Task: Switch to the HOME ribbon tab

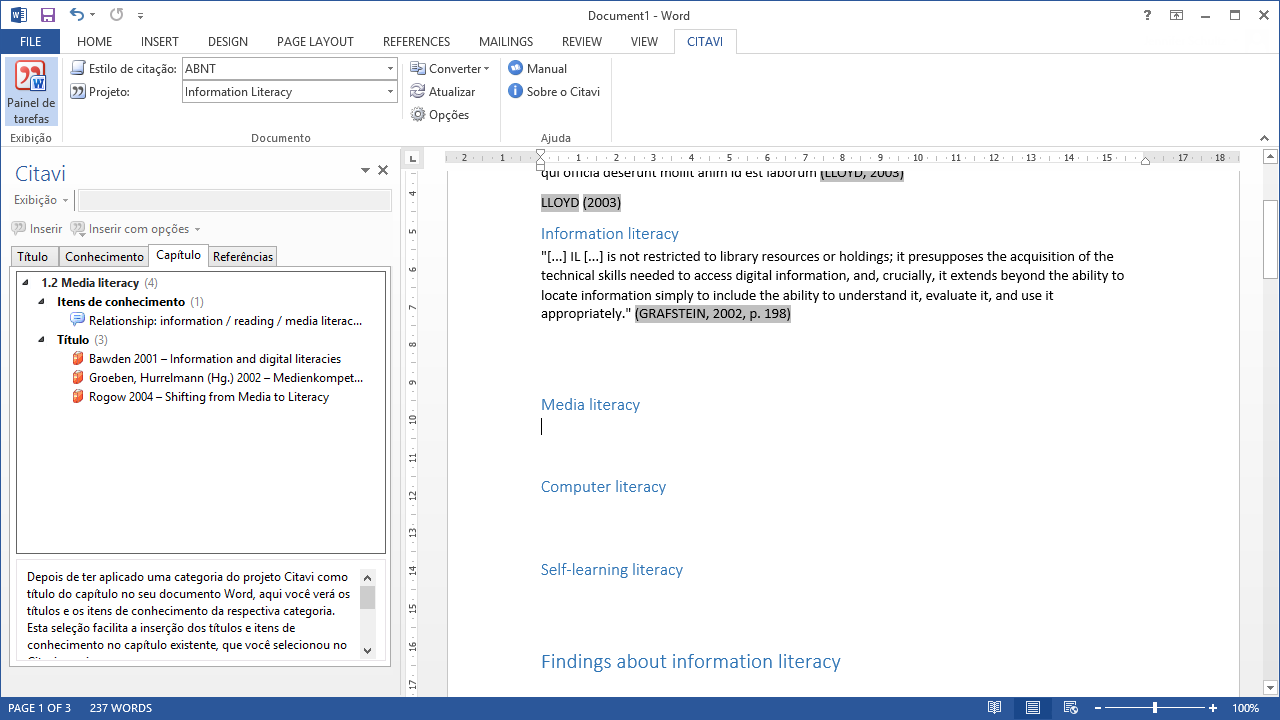Action: click(94, 41)
